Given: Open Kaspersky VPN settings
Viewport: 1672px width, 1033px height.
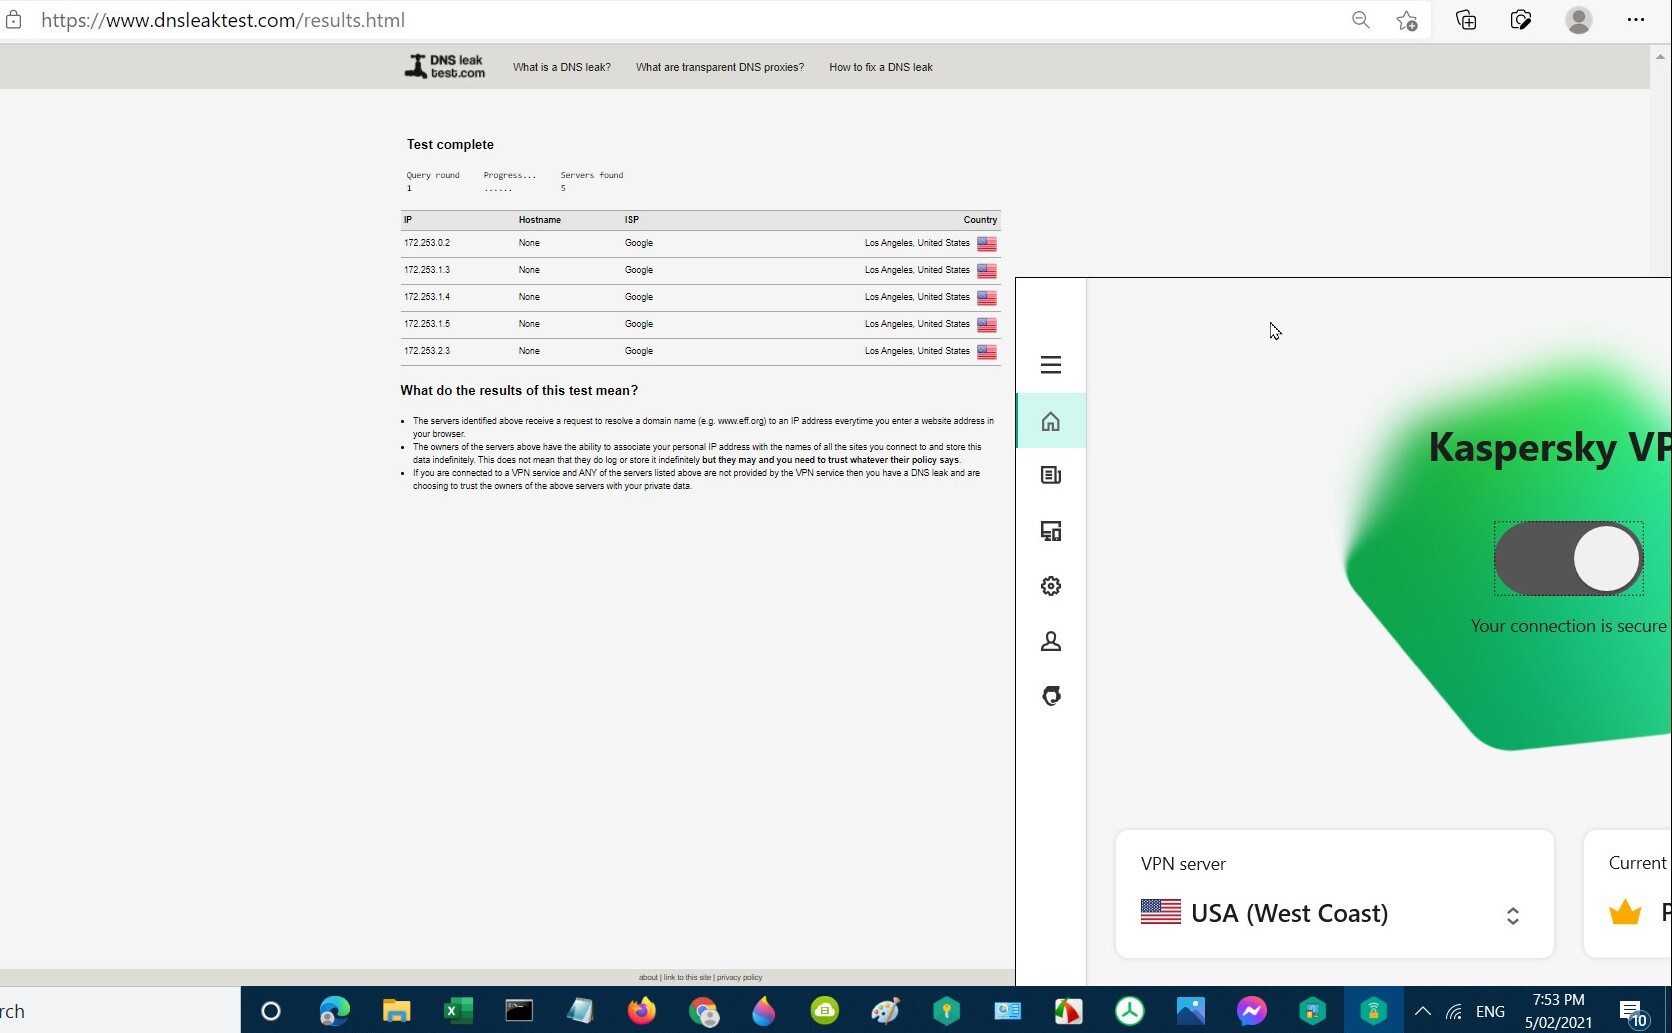Looking at the screenshot, I should pos(1050,586).
